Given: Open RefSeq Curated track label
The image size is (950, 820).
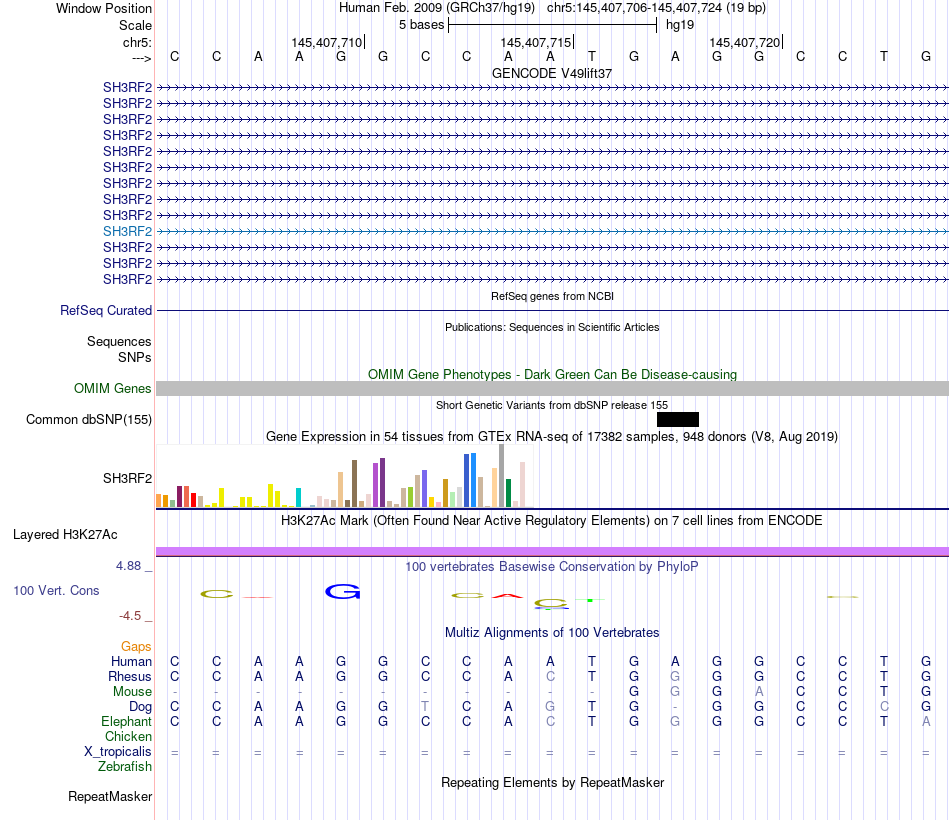Looking at the screenshot, I should (106, 310).
